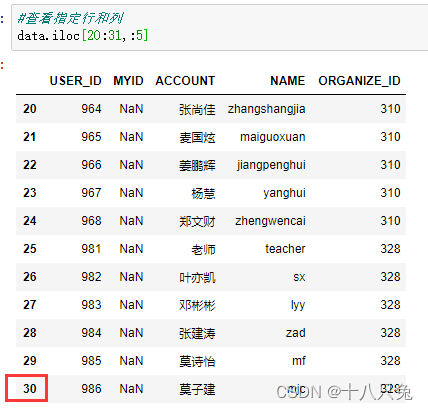
Task: Click ORGANIZE_ID 328 in row 25
Action: [x=390, y=249]
